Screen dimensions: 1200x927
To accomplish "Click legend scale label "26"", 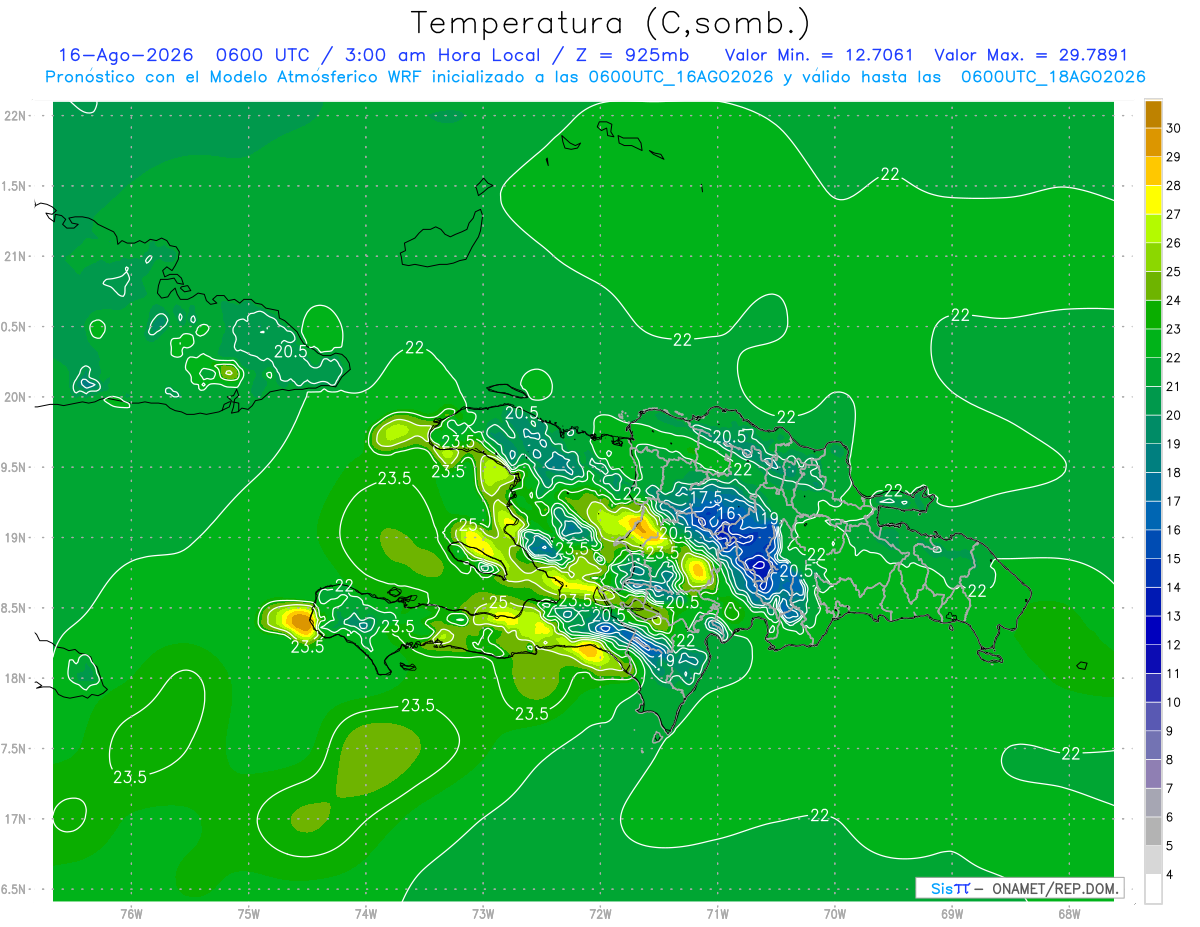I will pos(1174,243).
